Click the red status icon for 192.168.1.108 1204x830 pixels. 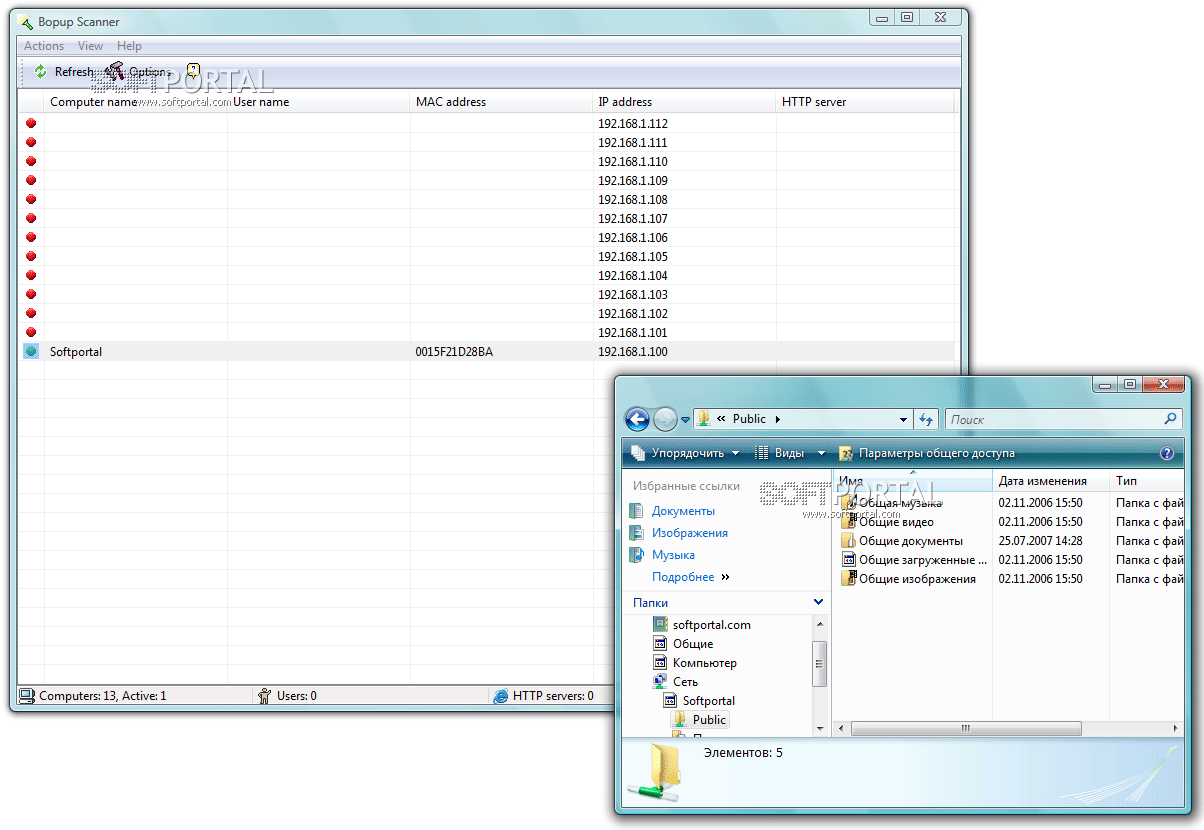pos(31,199)
